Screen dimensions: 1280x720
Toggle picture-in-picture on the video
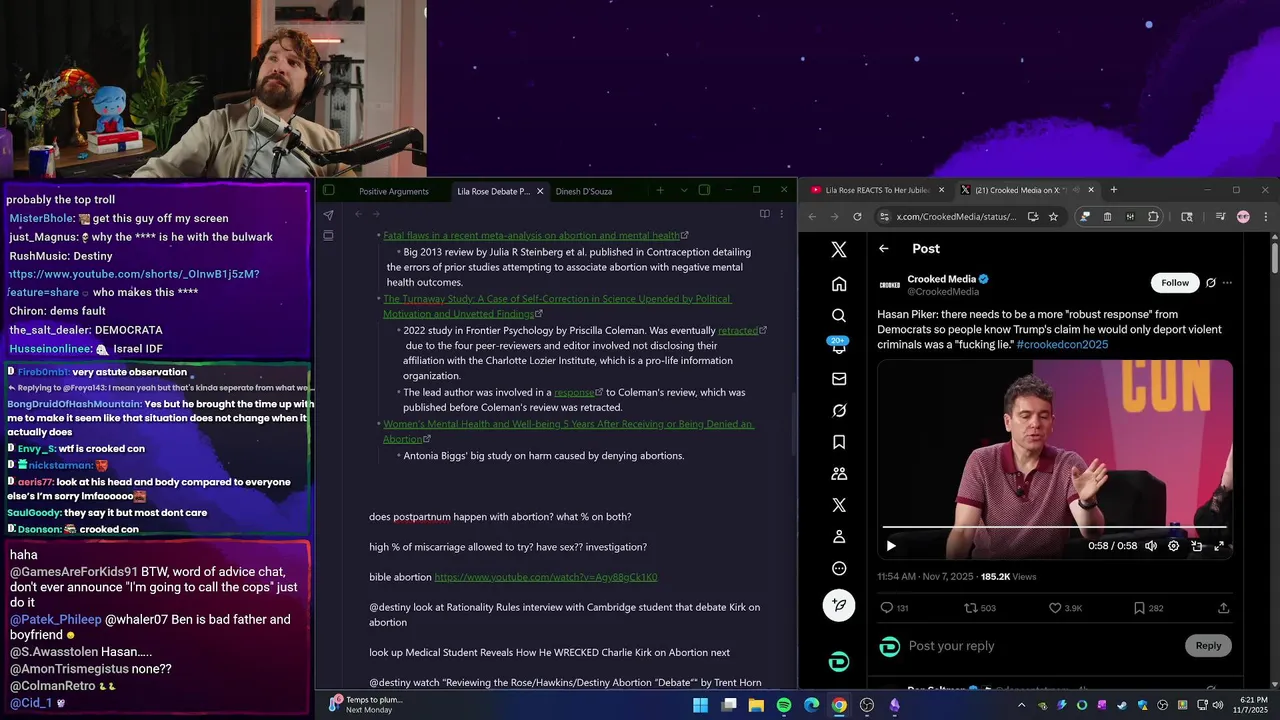[x=1197, y=546]
